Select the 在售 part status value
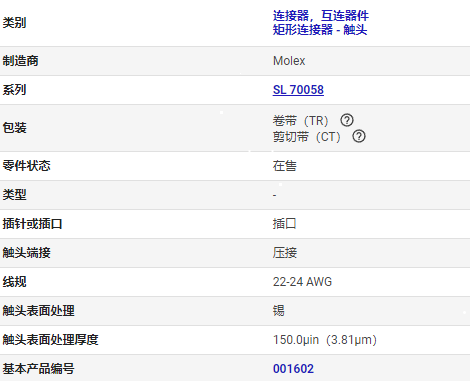Screen dimensions: 470x381 point(285,166)
